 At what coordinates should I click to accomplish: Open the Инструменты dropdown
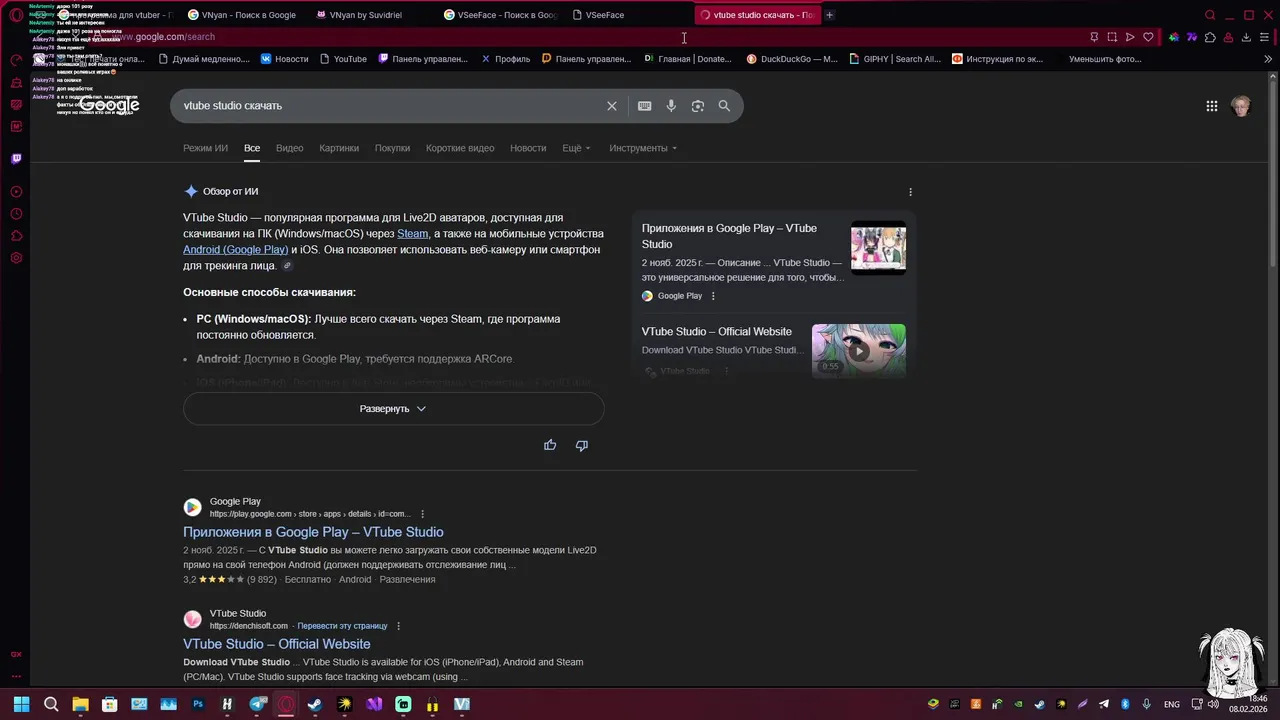coord(643,148)
